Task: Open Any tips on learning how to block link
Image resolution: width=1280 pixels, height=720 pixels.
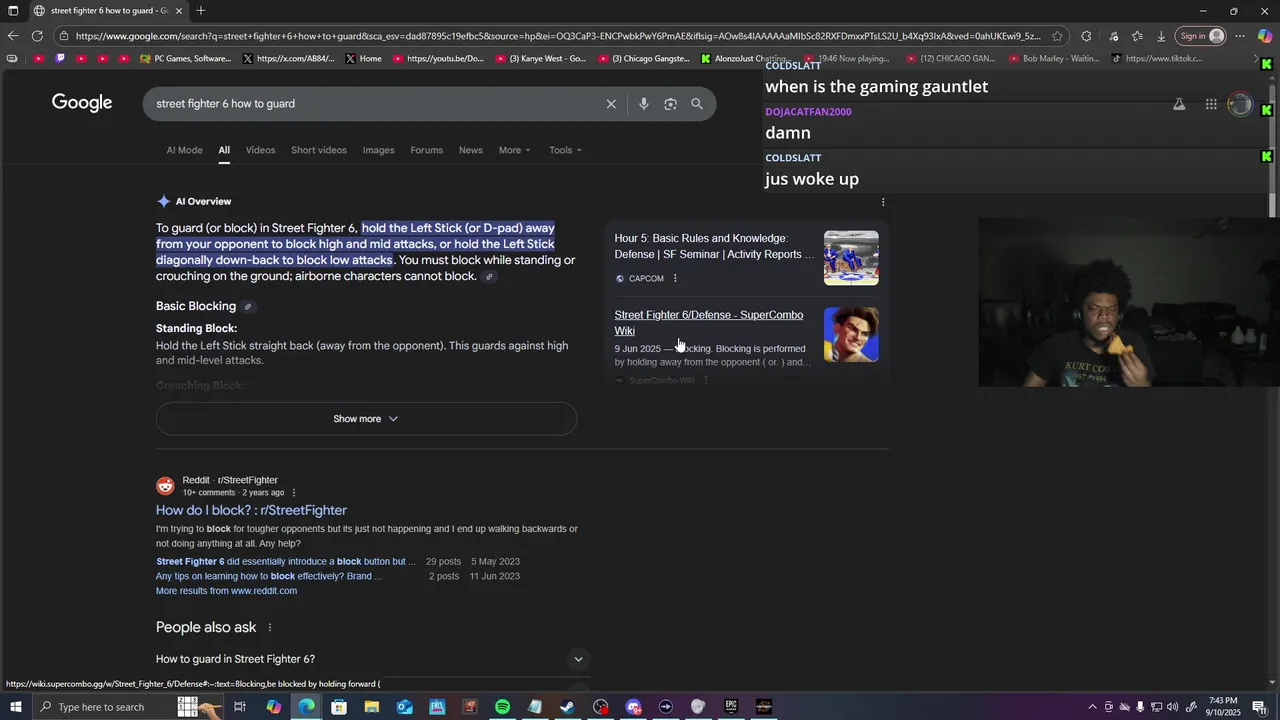Action: (268, 576)
